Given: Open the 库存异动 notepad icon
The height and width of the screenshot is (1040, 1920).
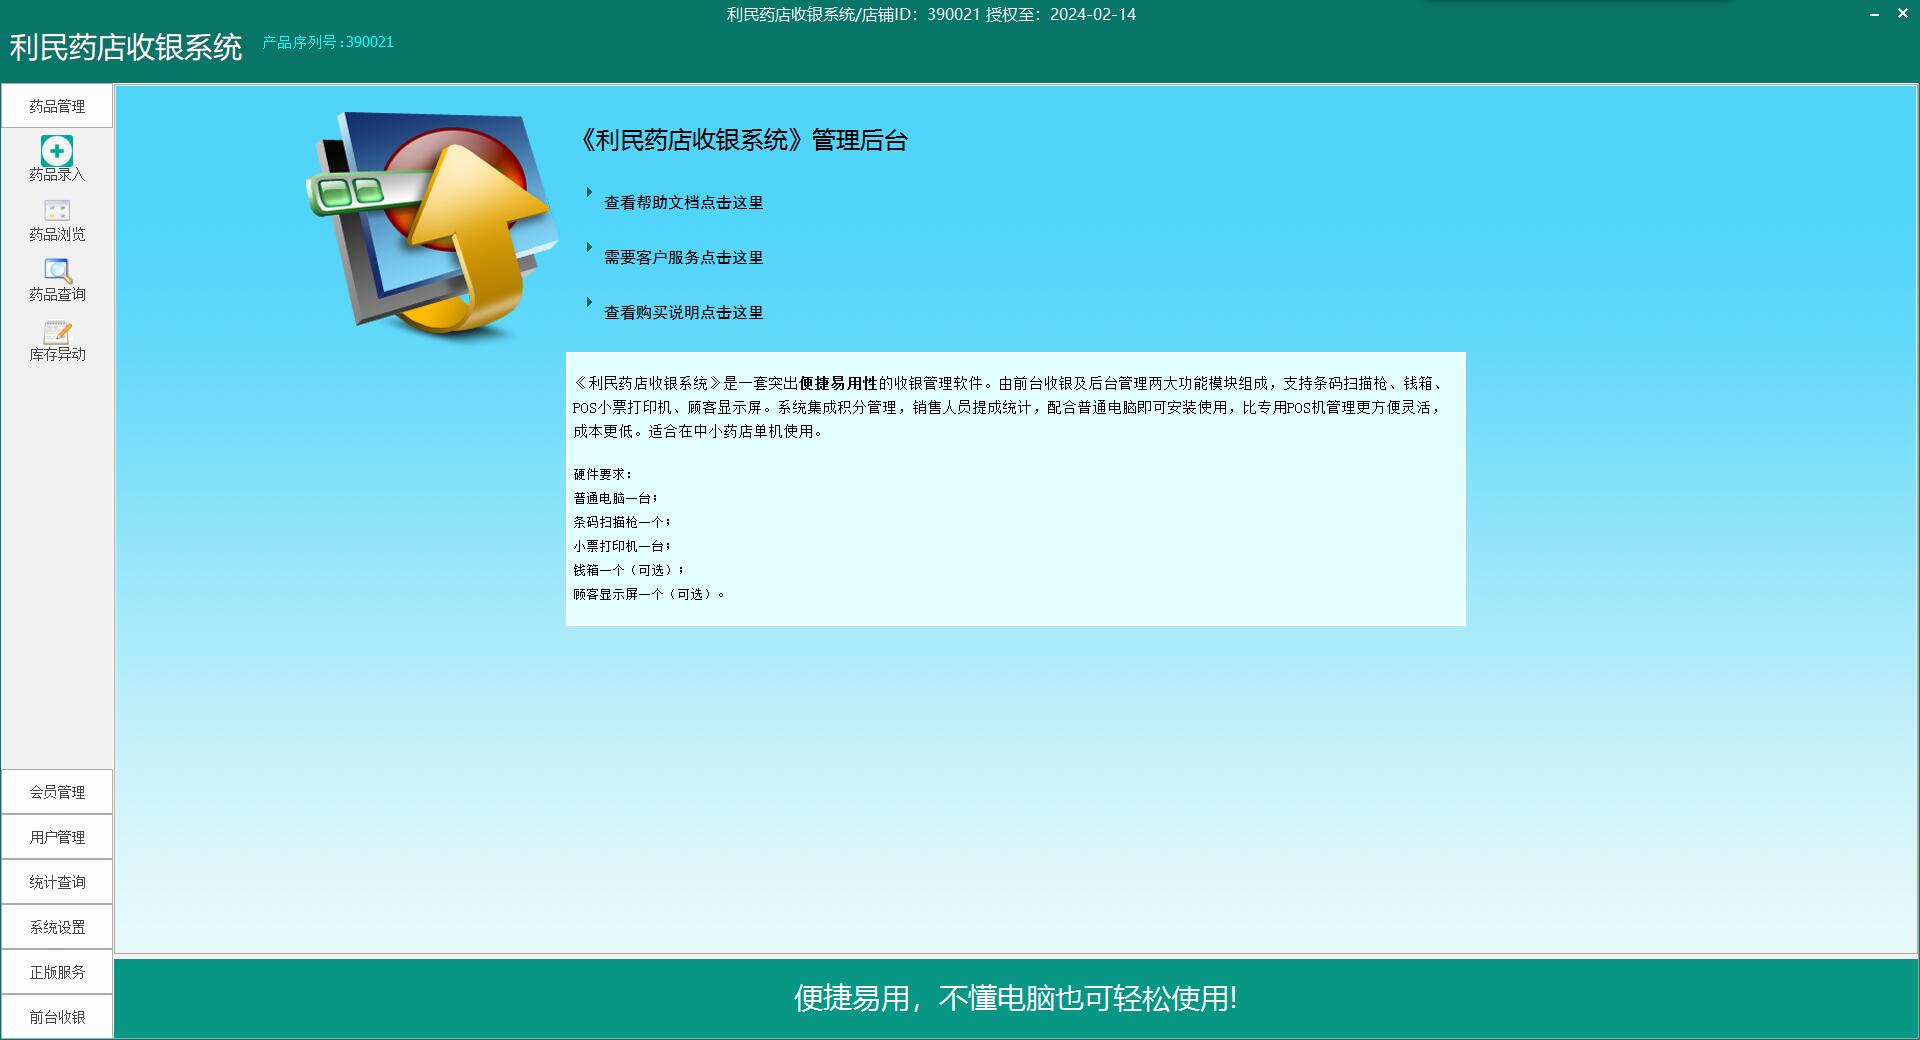Looking at the screenshot, I should 57,332.
